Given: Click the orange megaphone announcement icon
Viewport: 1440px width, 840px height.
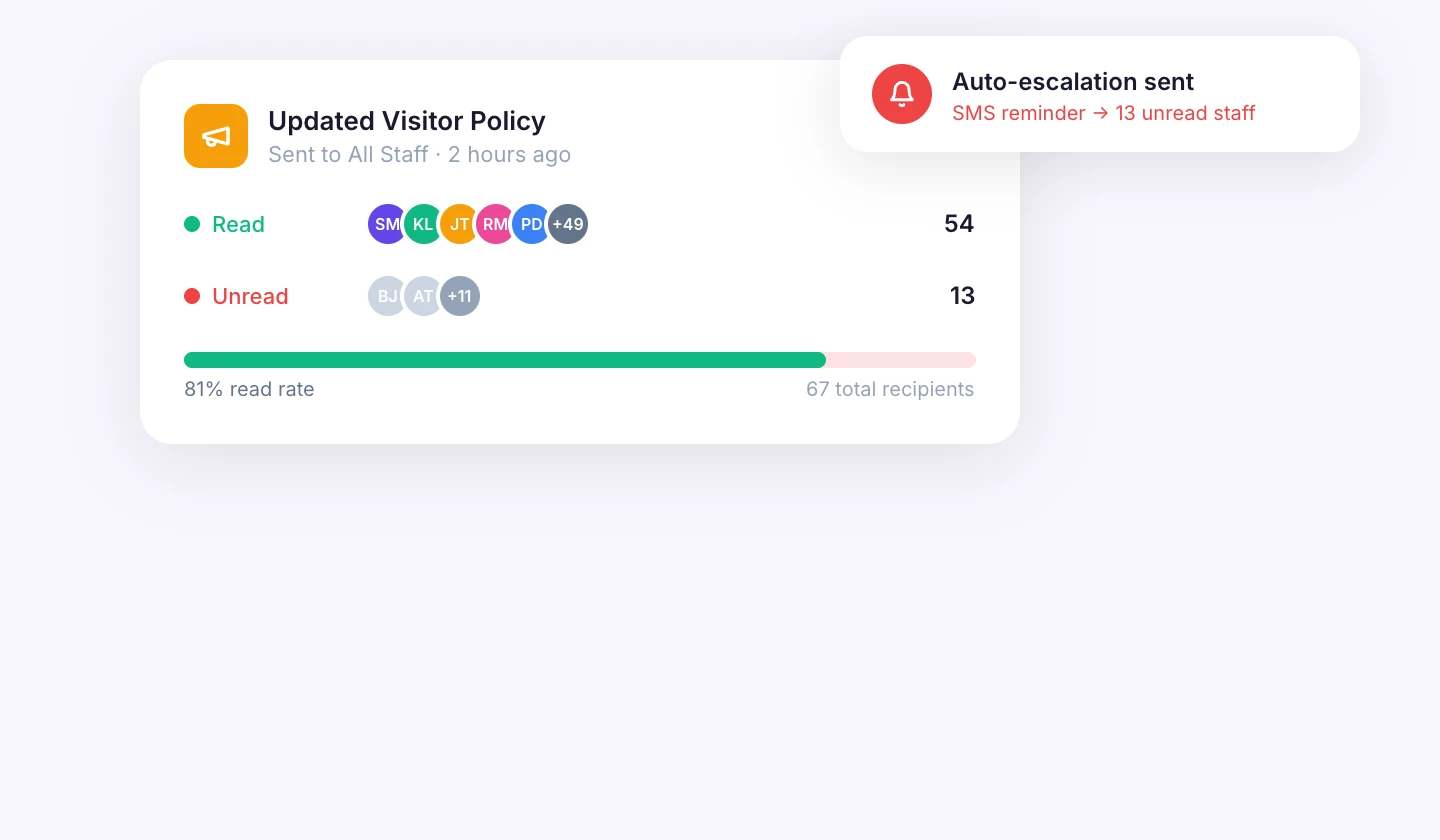Looking at the screenshot, I should pos(216,136).
